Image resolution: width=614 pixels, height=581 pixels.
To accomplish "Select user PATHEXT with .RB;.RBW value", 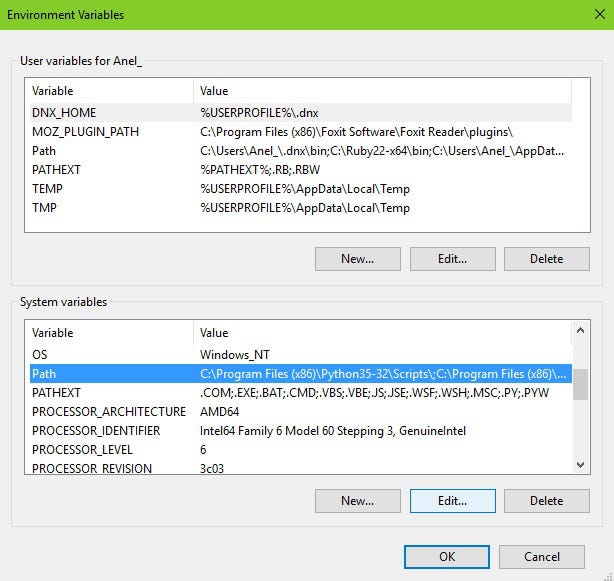I will (x=301, y=170).
